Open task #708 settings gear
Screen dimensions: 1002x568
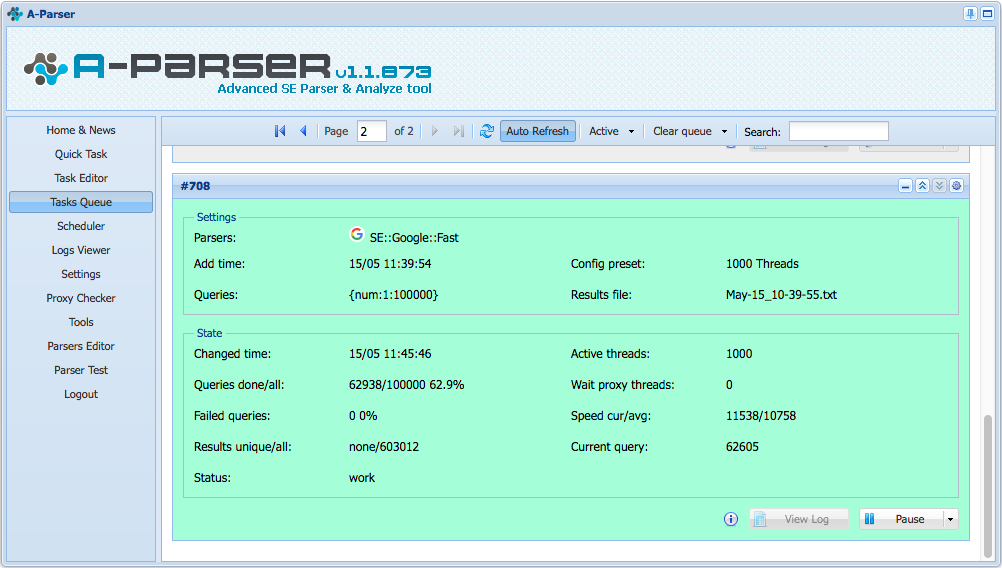pyautogui.click(x=956, y=186)
